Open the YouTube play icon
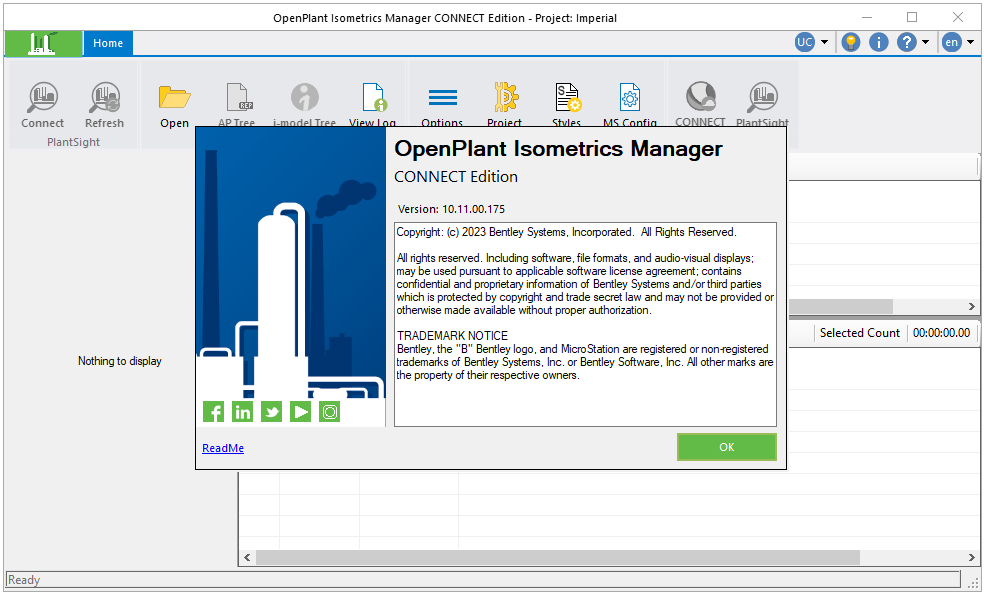984x594 pixels. [x=300, y=412]
